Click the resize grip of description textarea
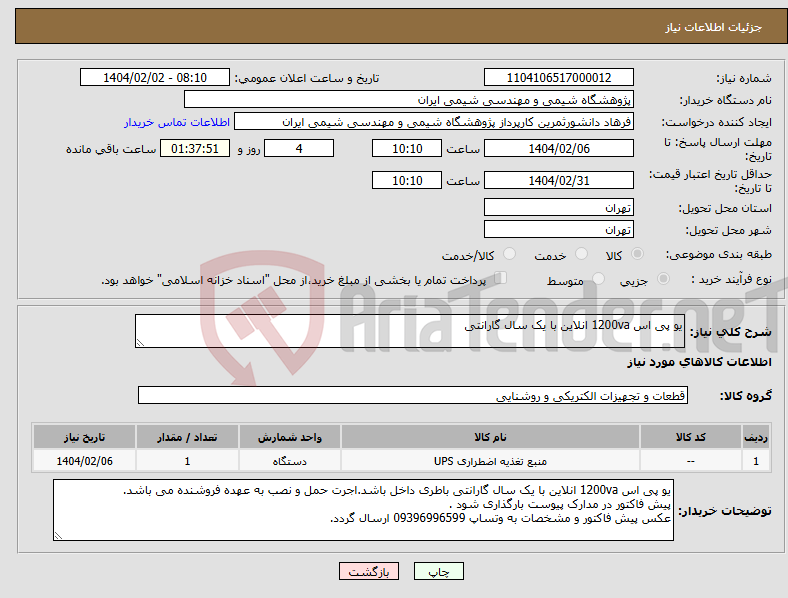Image resolution: width=788 pixels, height=598 pixels. pos(140,342)
